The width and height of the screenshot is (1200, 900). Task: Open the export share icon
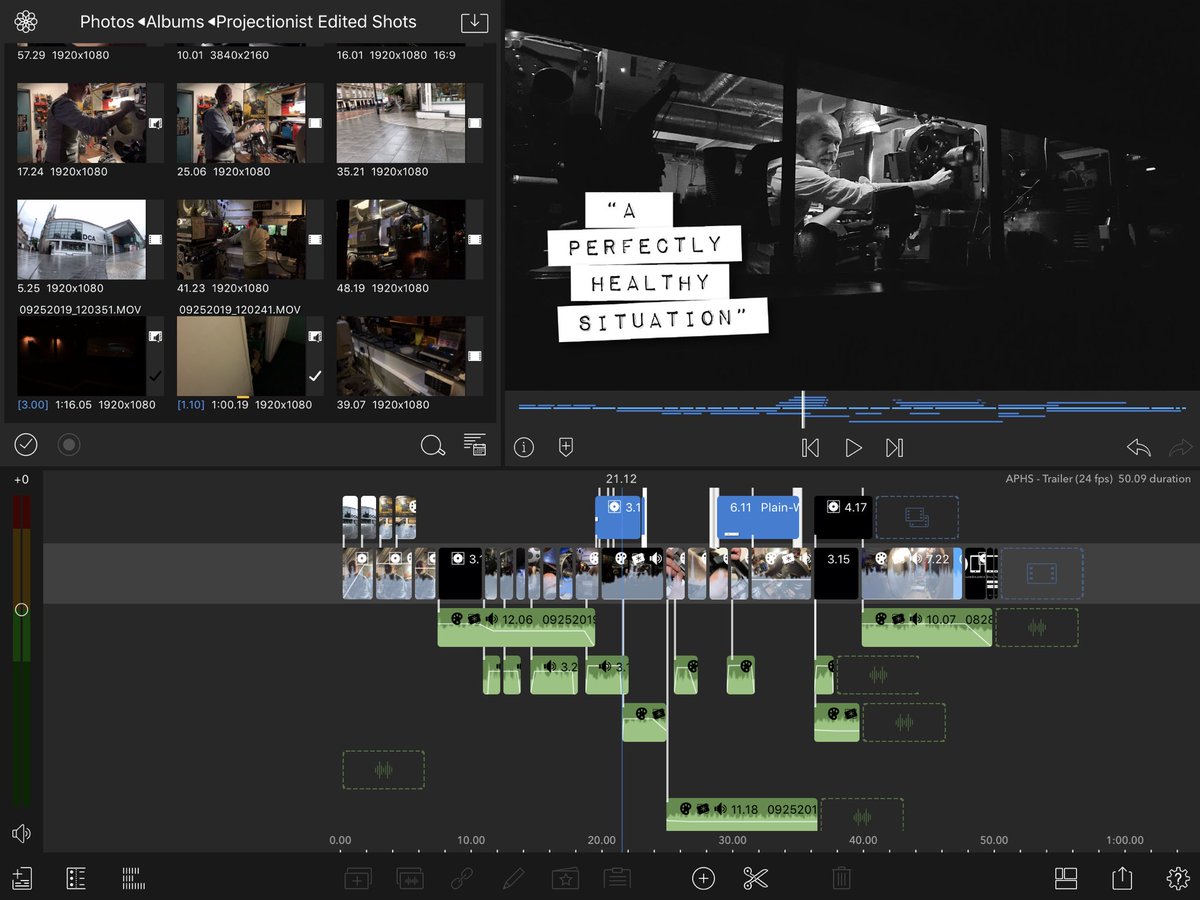pos(1122,878)
